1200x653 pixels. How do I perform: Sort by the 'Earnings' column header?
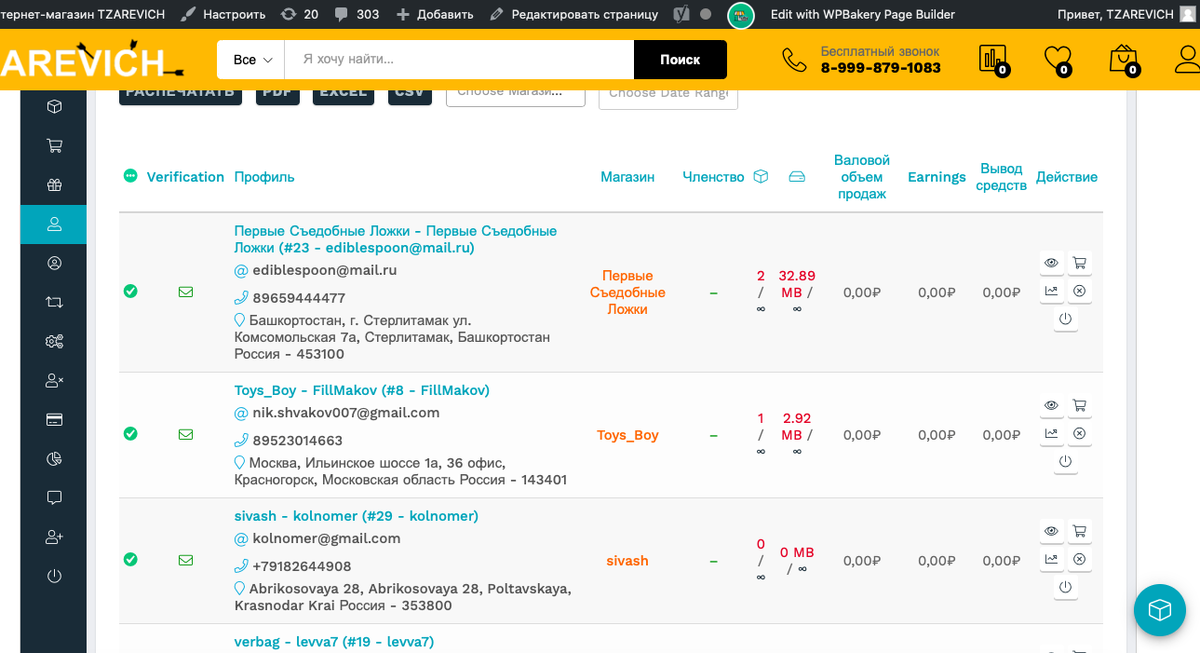pyautogui.click(x=937, y=177)
